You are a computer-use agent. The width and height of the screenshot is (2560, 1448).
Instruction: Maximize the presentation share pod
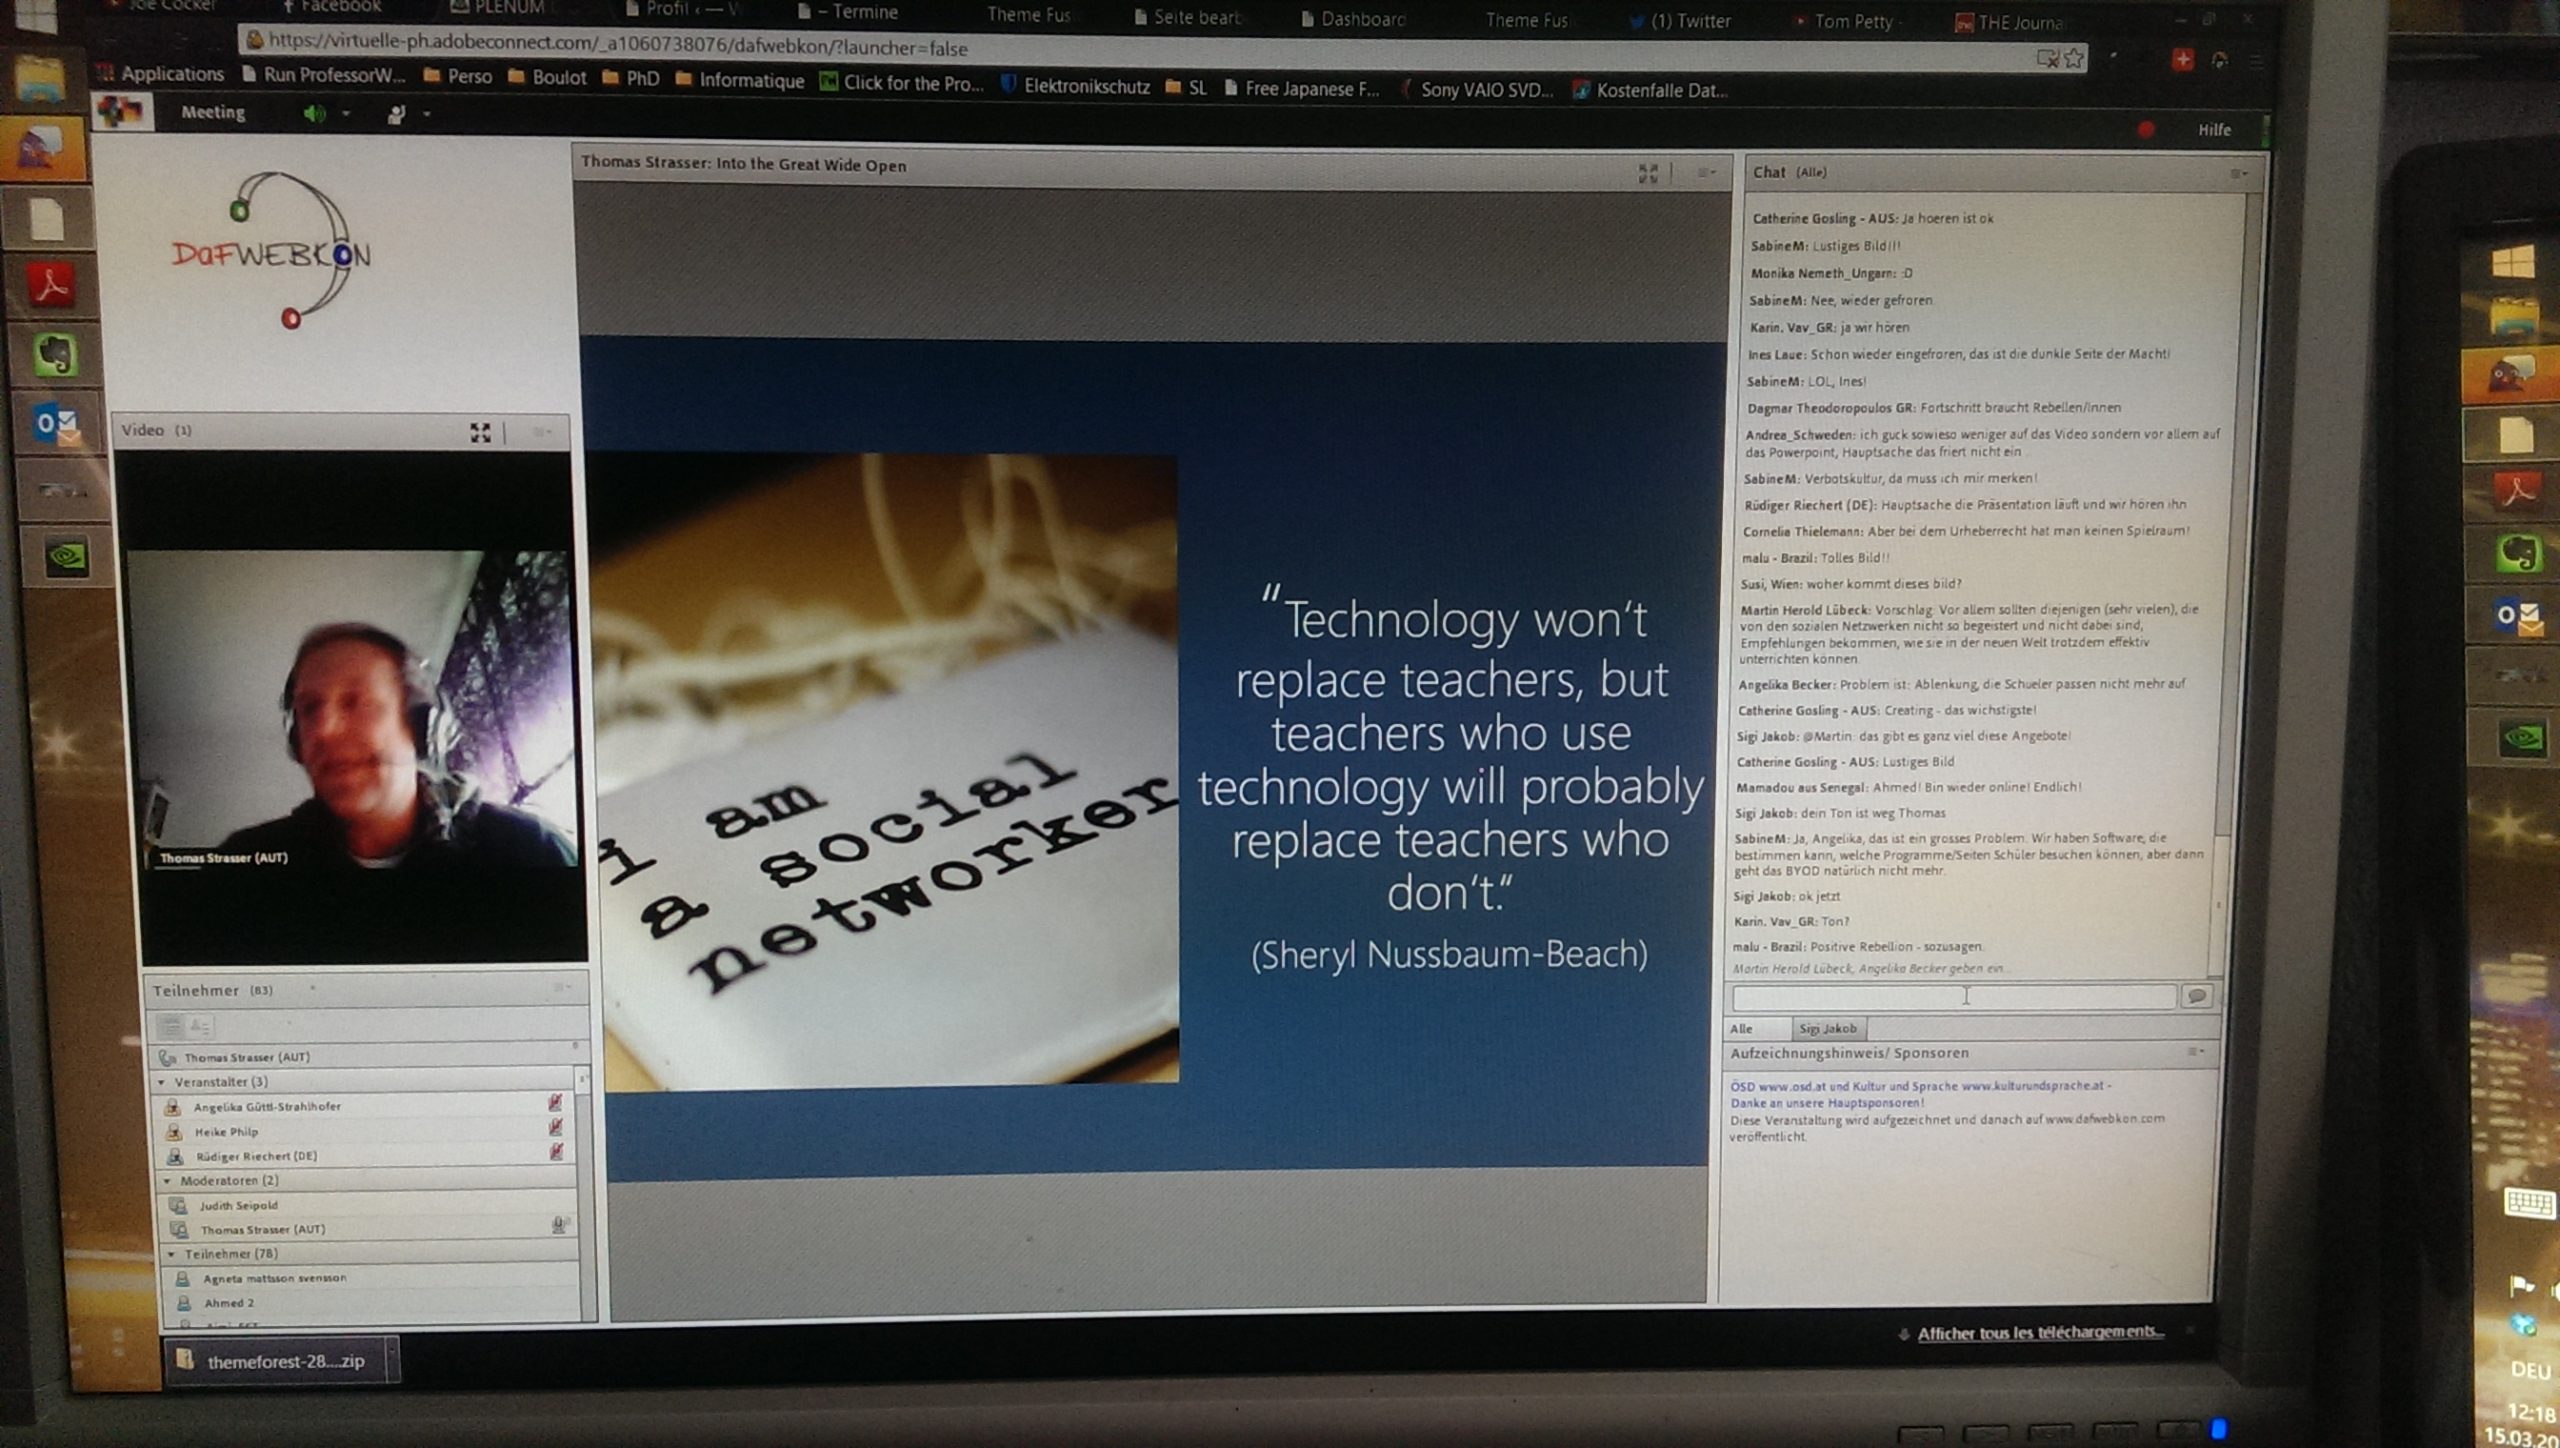(1647, 174)
